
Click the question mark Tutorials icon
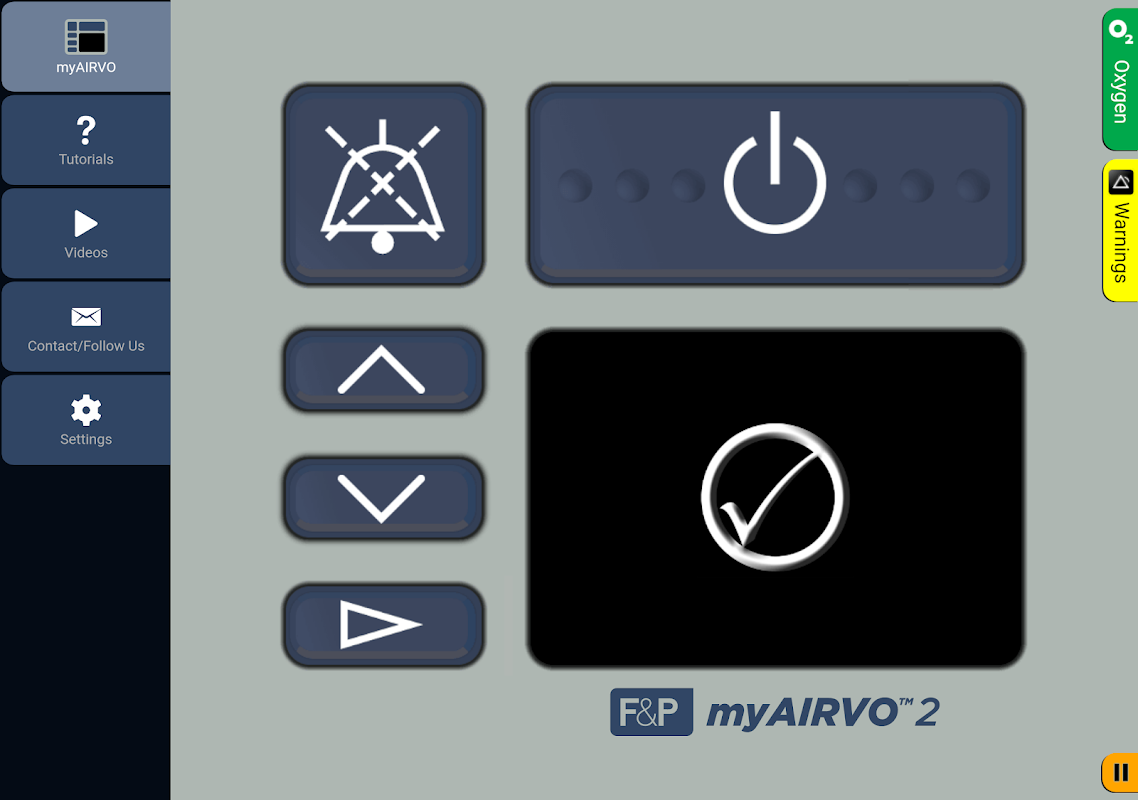(86, 131)
